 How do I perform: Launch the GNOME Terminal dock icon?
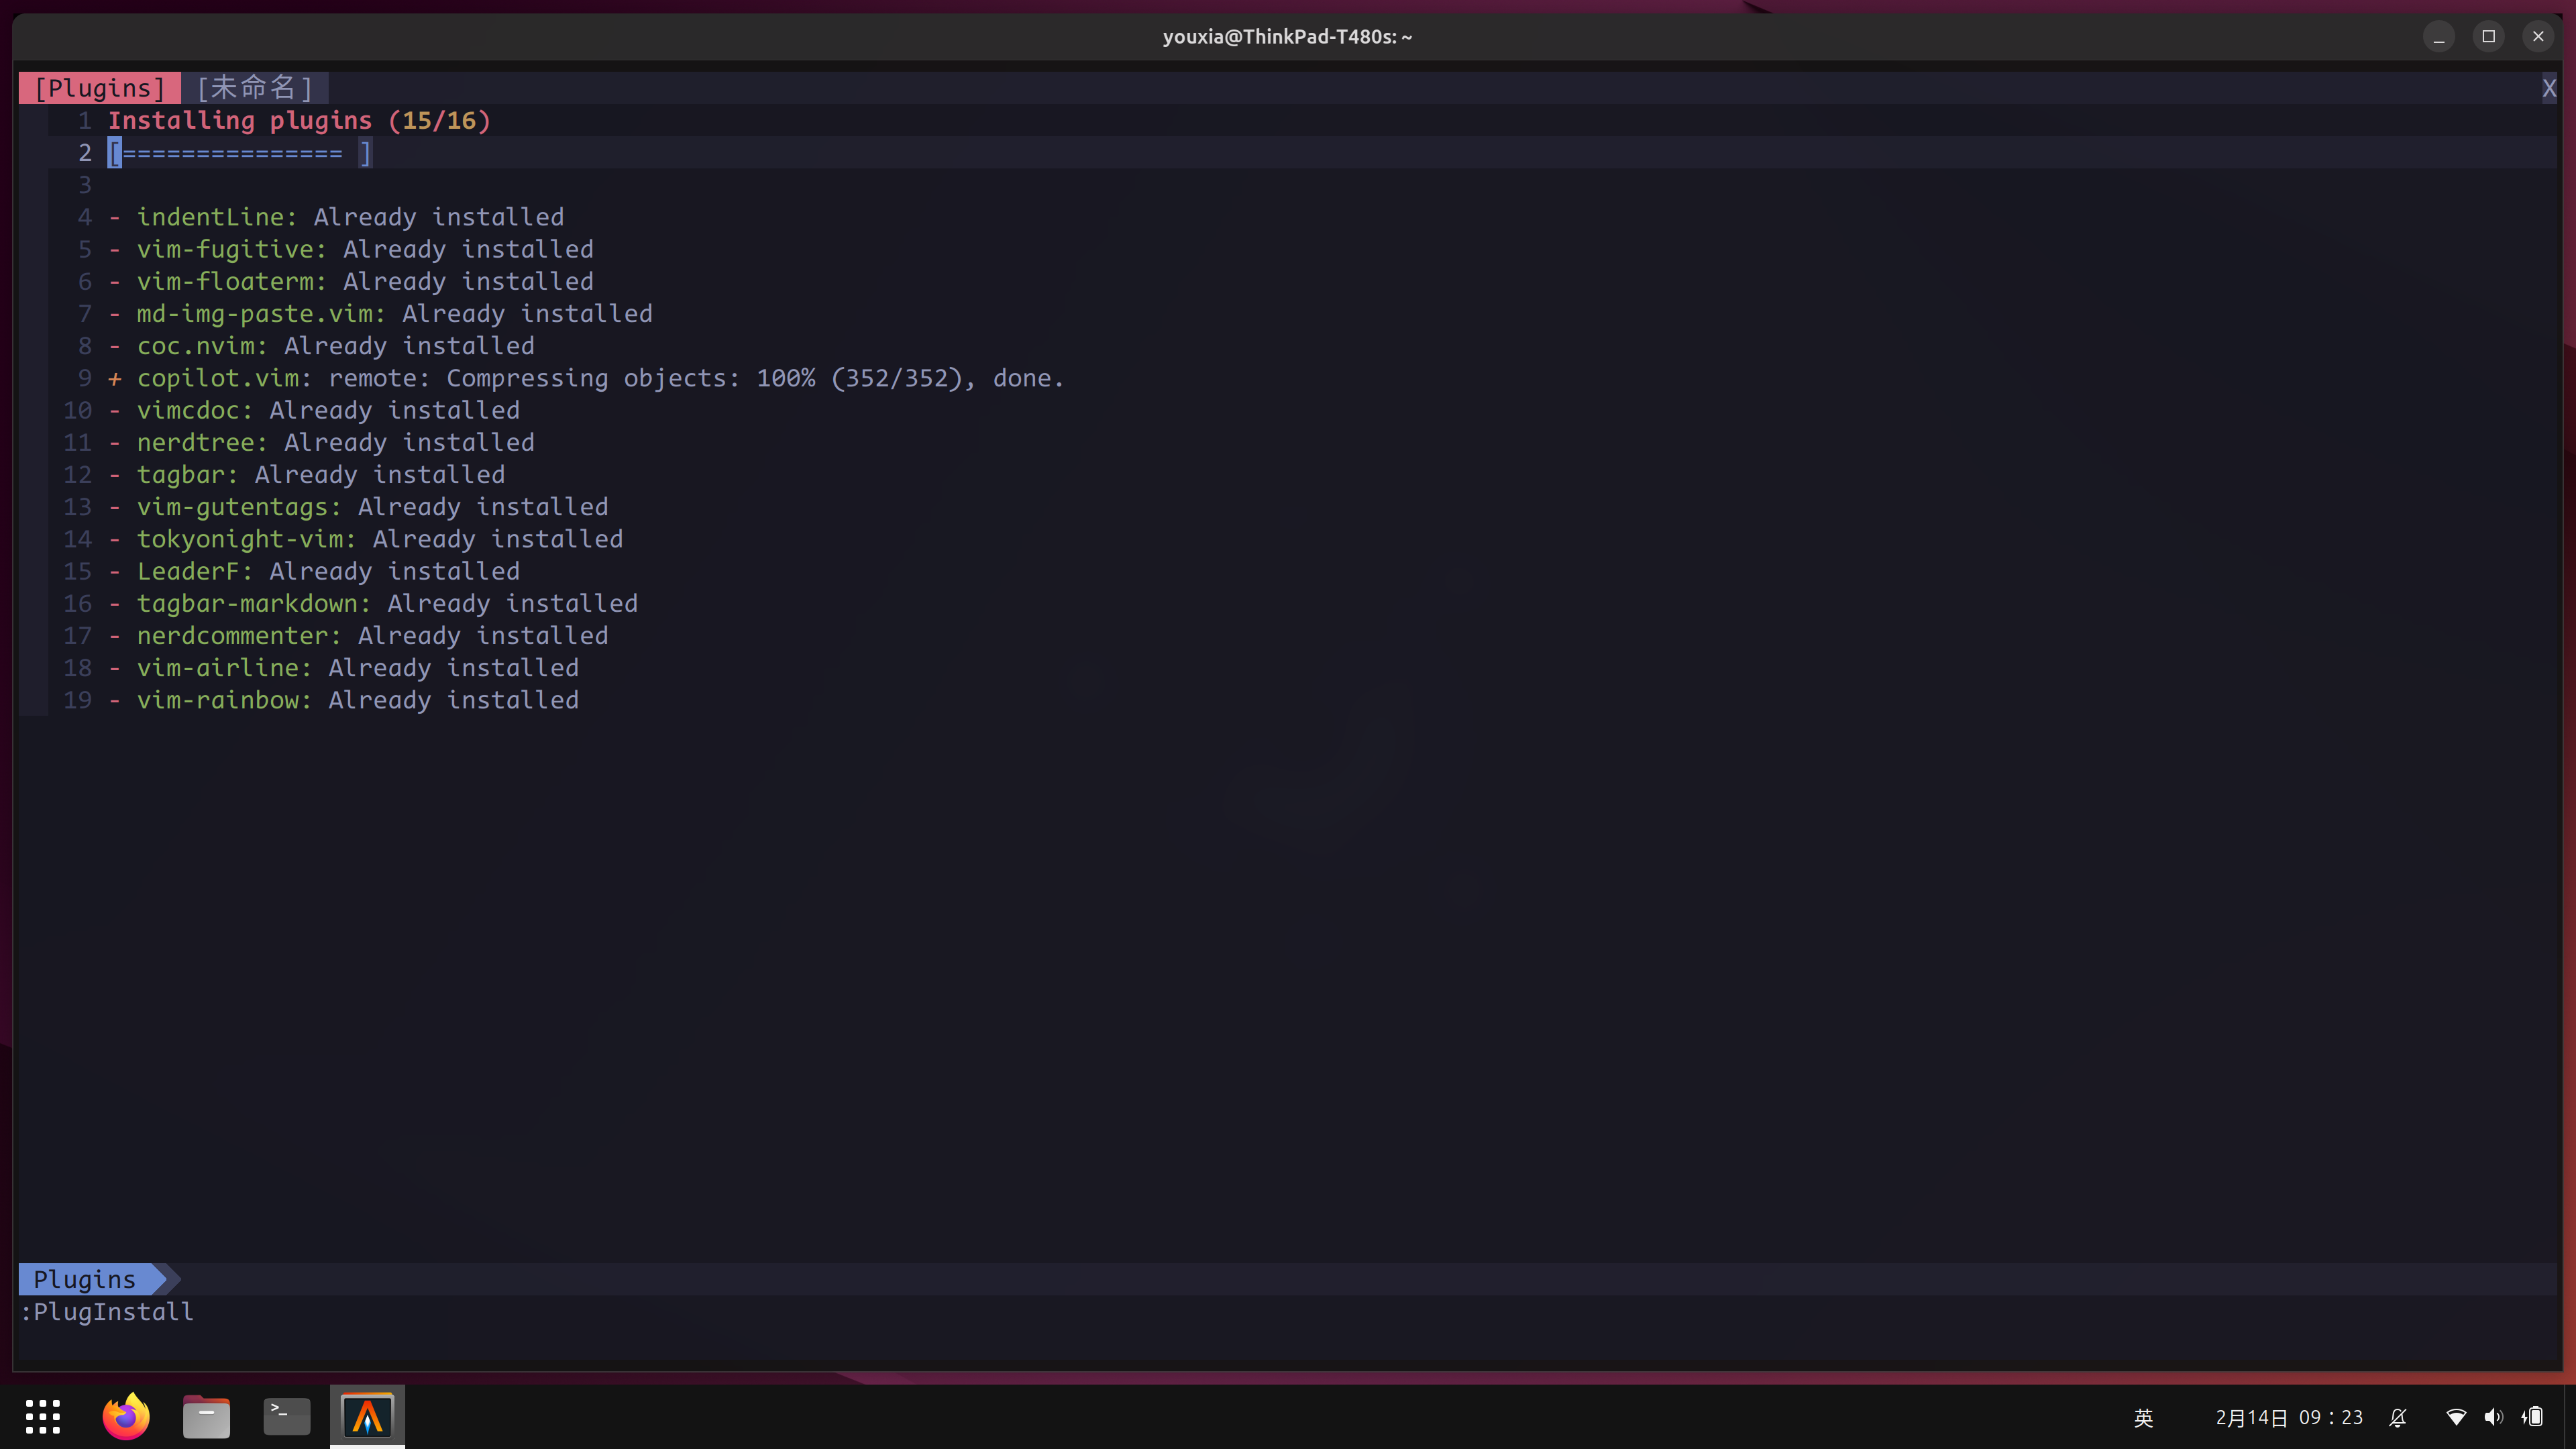tap(286, 1416)
